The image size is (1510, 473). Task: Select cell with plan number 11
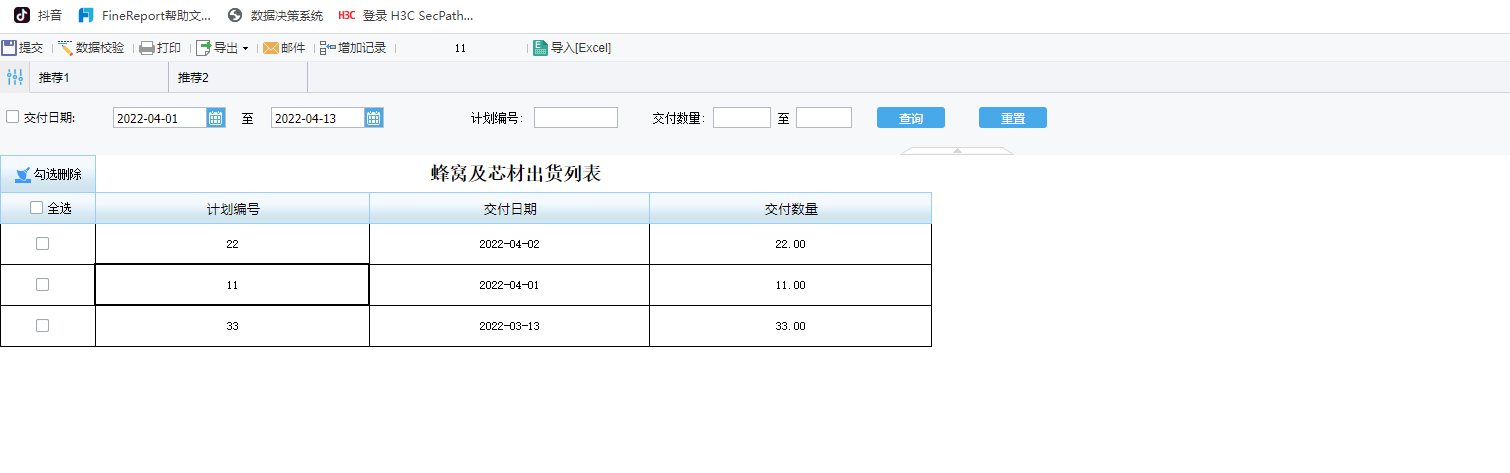233,285
